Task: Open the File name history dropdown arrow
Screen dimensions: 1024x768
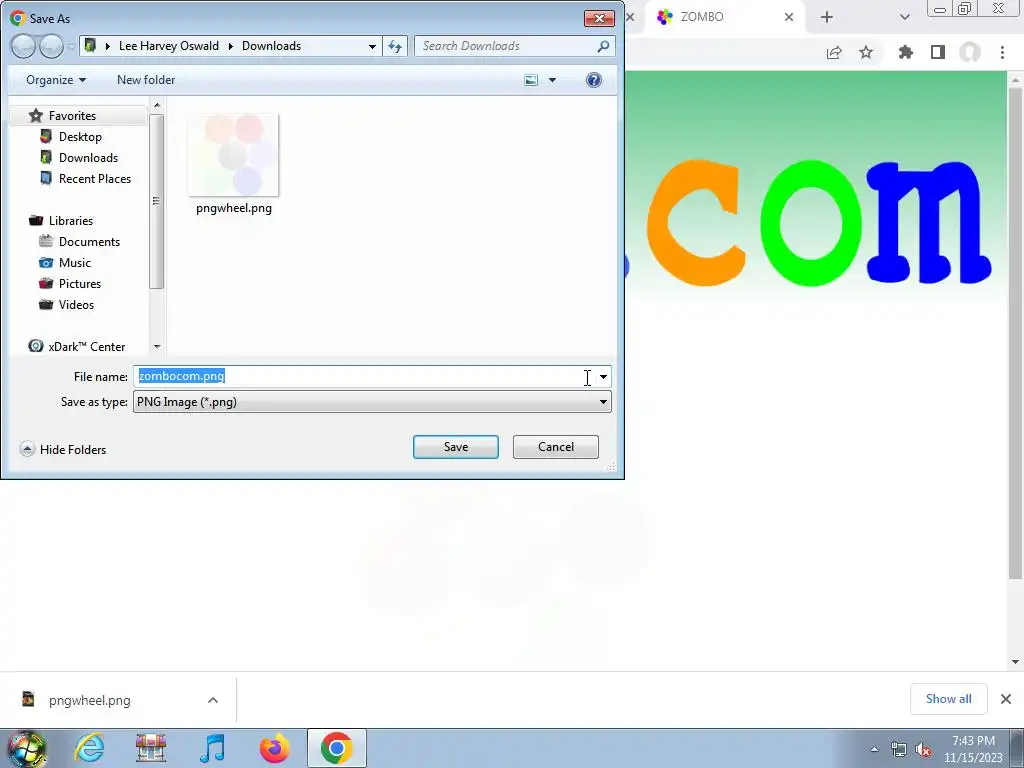Action: click(x=603, y=377)
